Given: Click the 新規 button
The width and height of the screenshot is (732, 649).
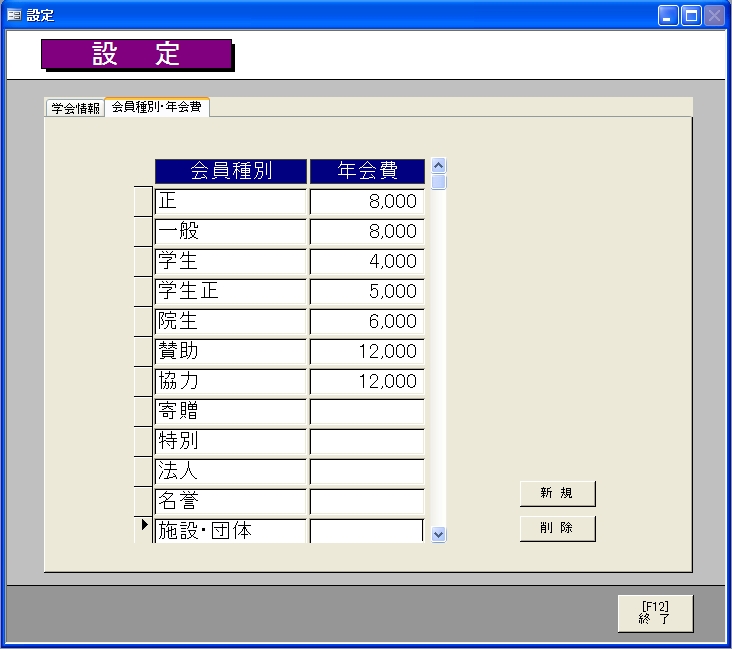Looking at the screenshot, I should click(557, 493).
